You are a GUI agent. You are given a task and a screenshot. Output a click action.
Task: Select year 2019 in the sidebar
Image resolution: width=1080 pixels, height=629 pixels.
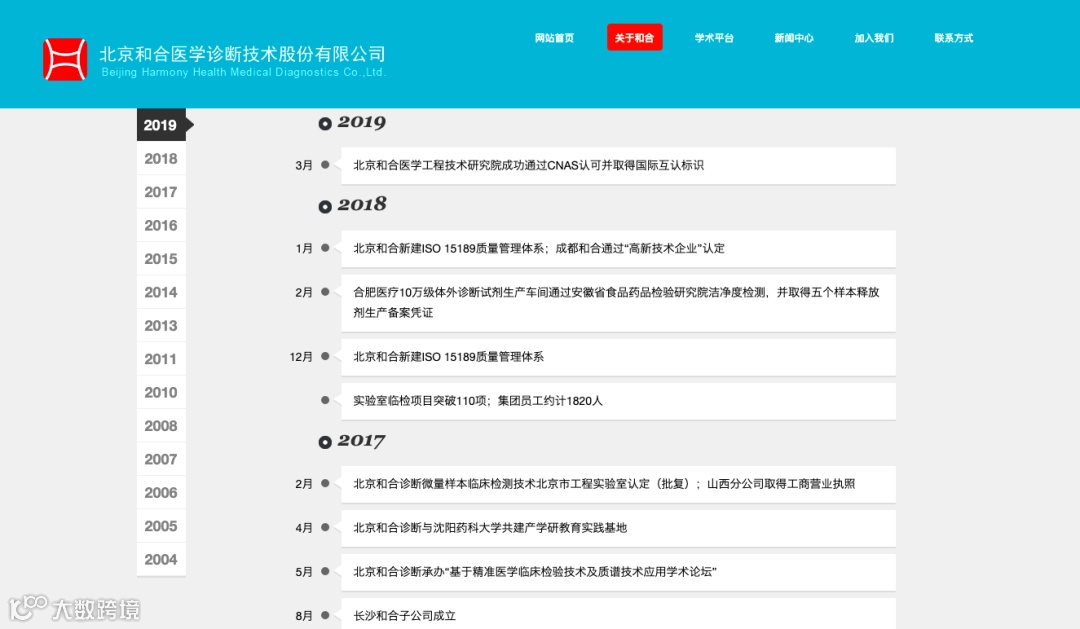(161, 125)
